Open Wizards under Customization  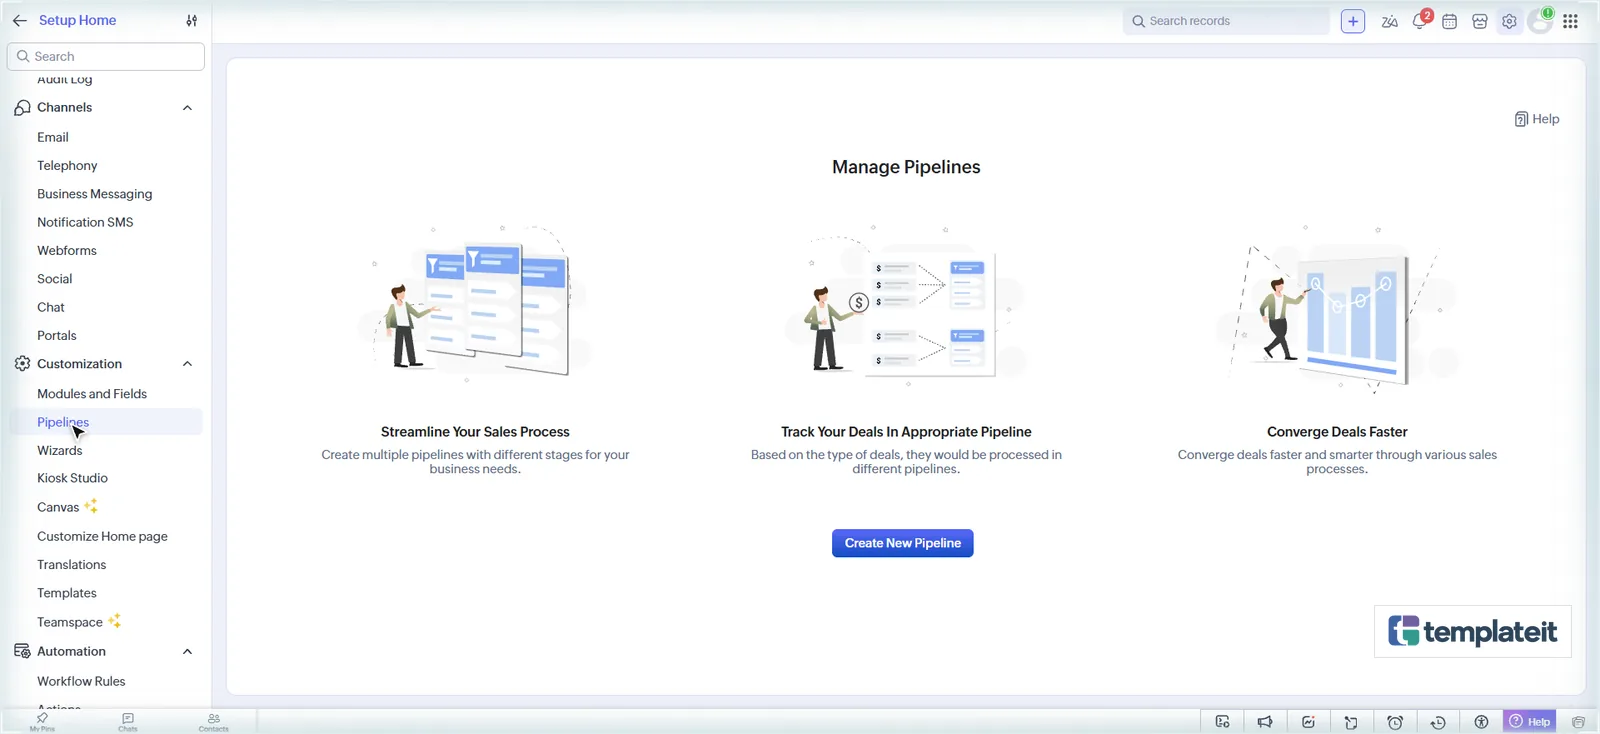(x=60, y=451)
